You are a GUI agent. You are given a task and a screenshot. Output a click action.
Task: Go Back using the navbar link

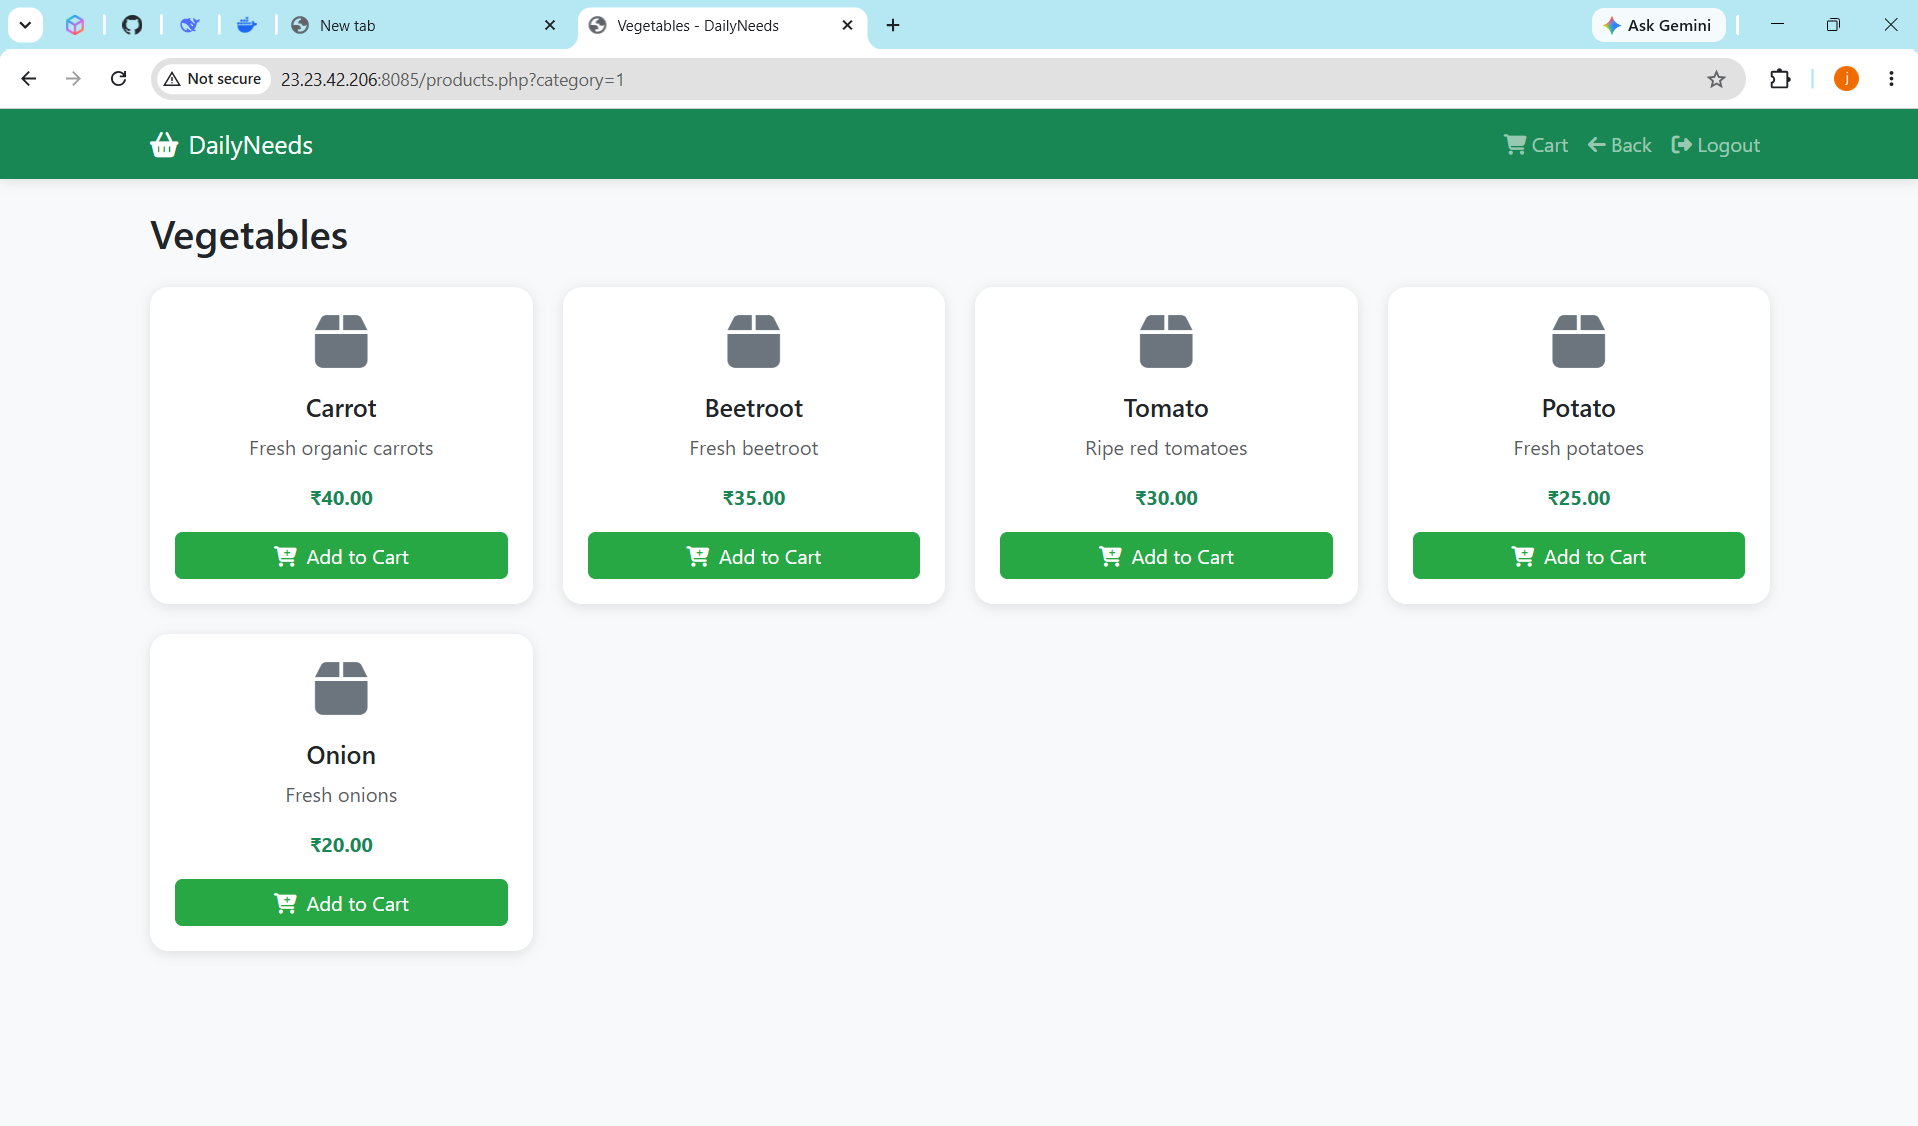pos(1619,145)
